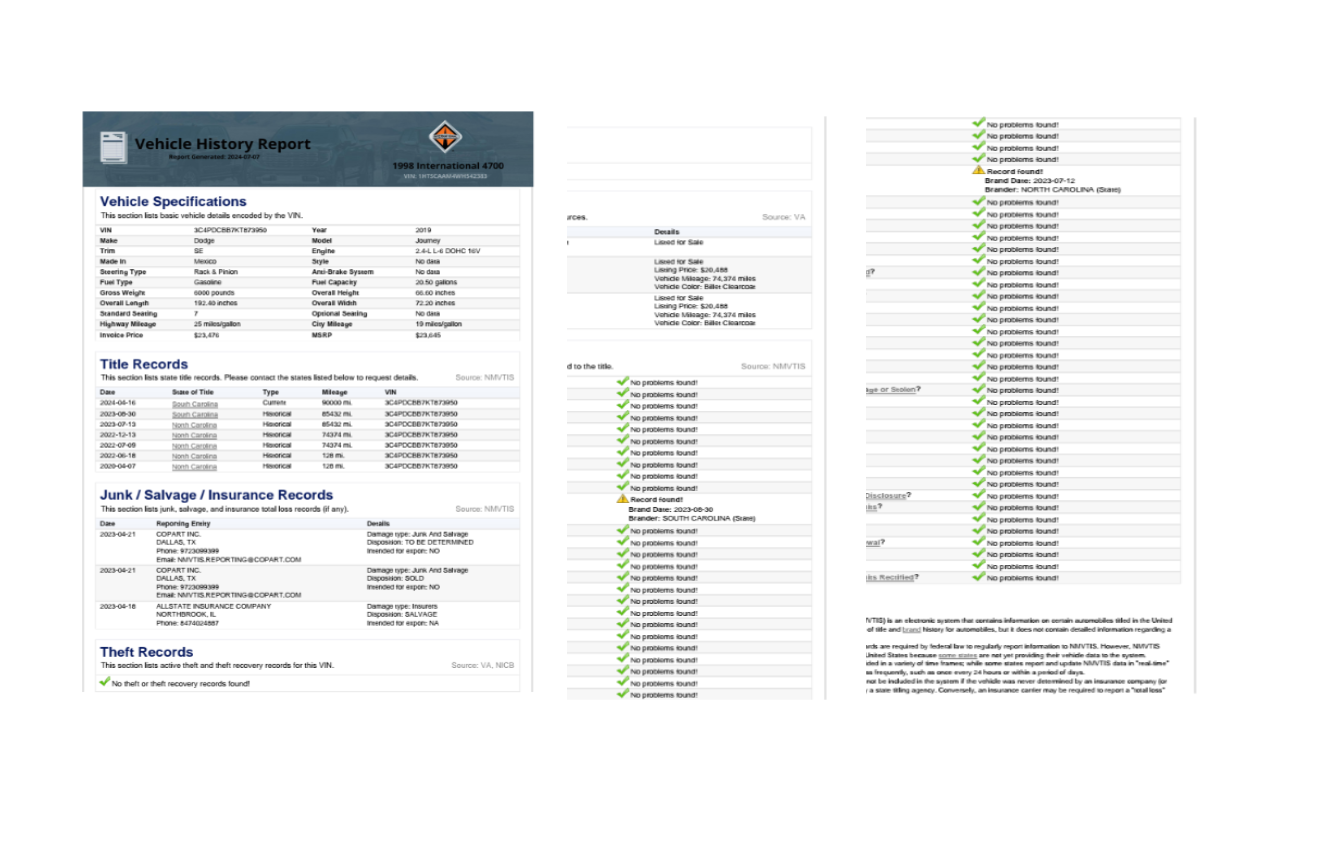Follow the 'some states' link in footer text
Viewport: 1340px width, 856px height.
(x=958, y=655)
